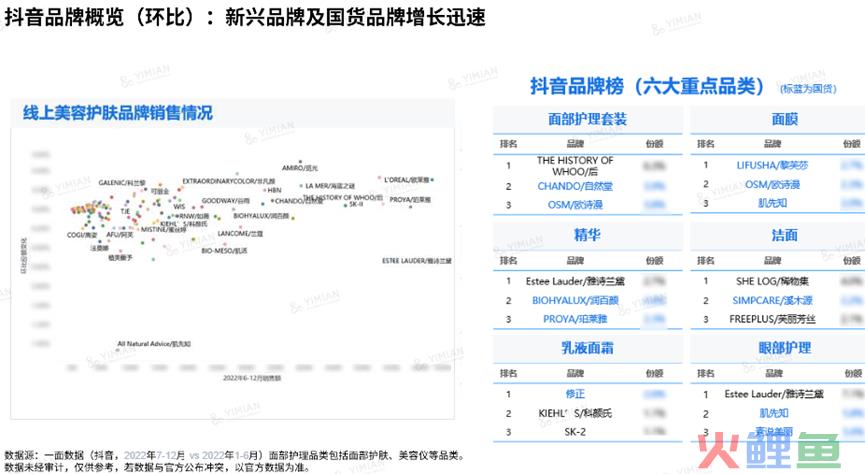Click the ESTEE LAUDER/雅诗兰黛 label in the scatter chart
The width and height of the screenshot is (865, 474).
(x=417, y=261)
